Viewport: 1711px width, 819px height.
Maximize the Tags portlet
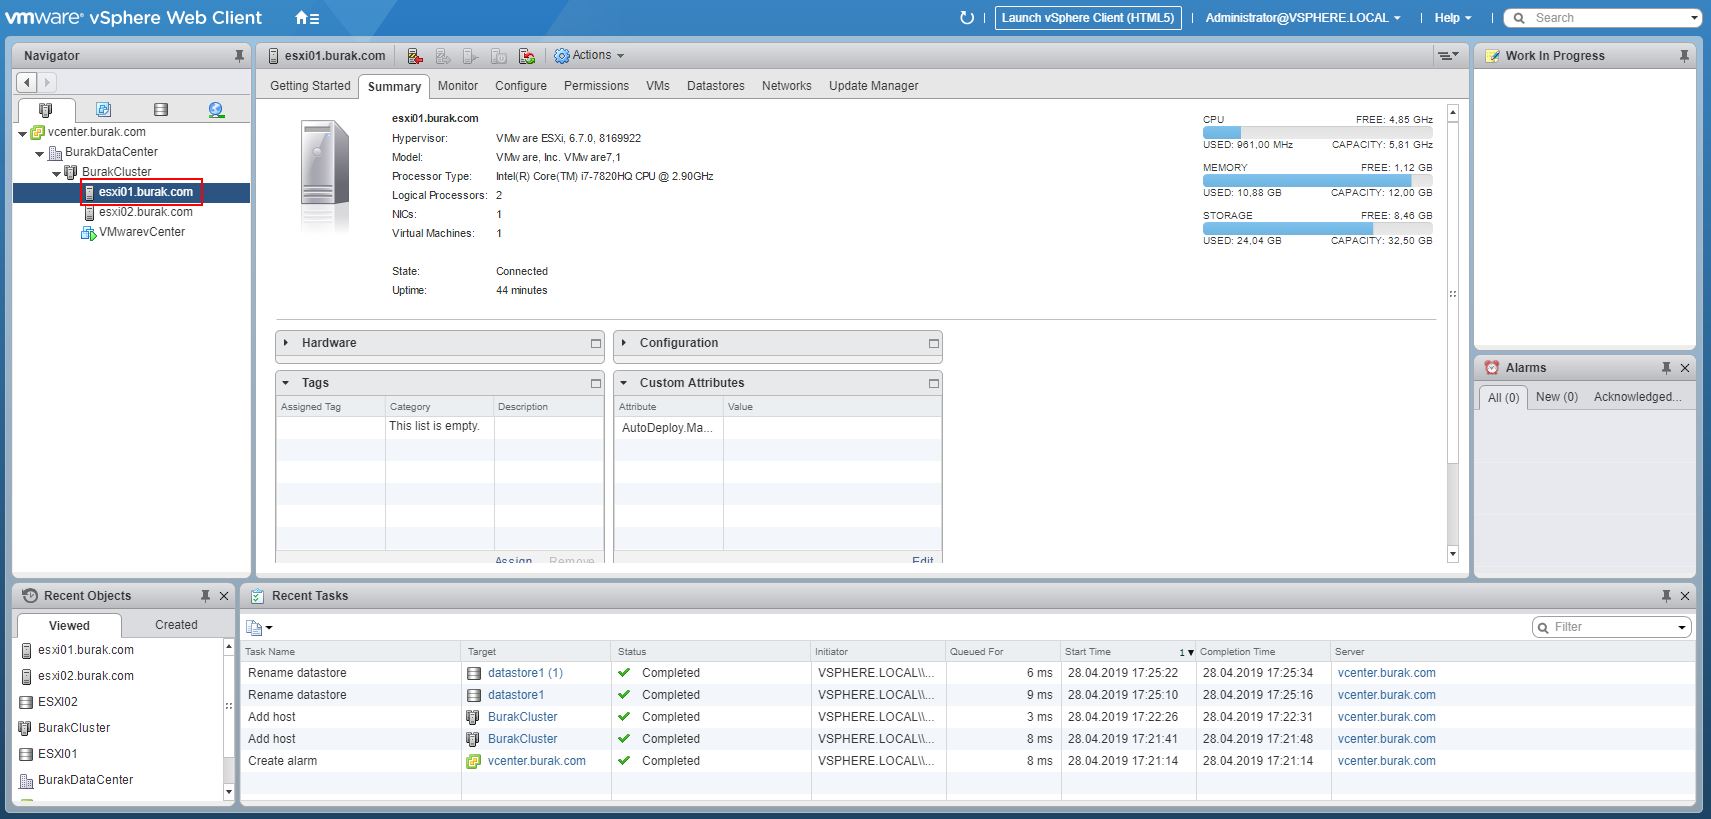596,383
